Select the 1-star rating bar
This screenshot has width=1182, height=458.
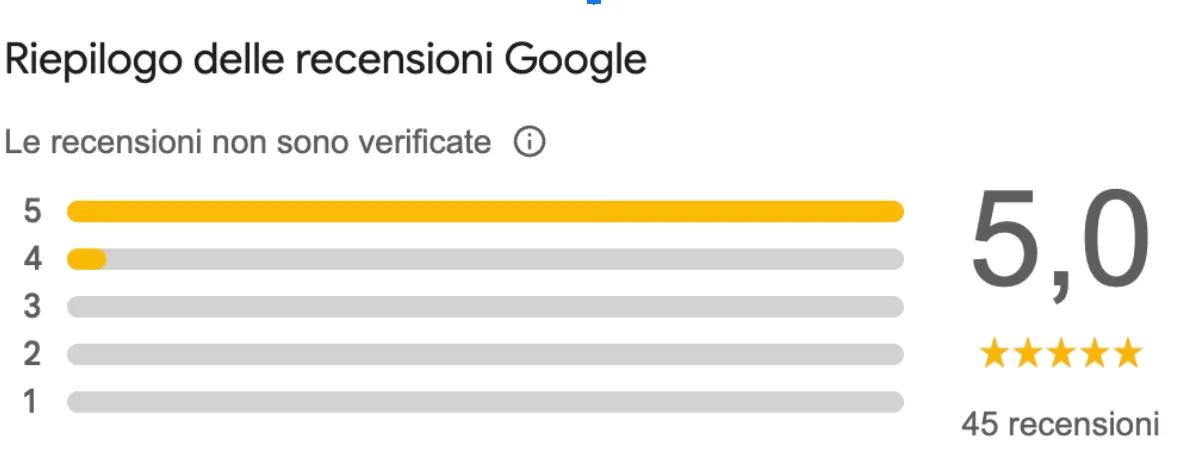tap(485, 402)
